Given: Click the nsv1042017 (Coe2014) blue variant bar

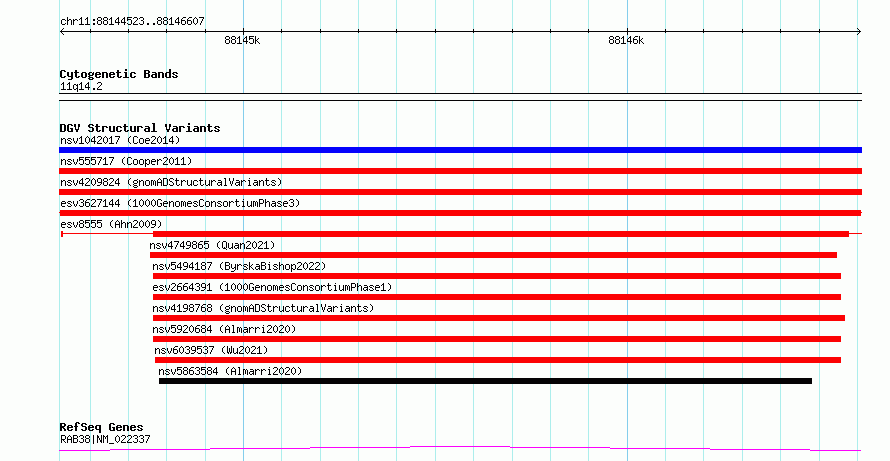Looking at the screenshot, I should point(460,150).
